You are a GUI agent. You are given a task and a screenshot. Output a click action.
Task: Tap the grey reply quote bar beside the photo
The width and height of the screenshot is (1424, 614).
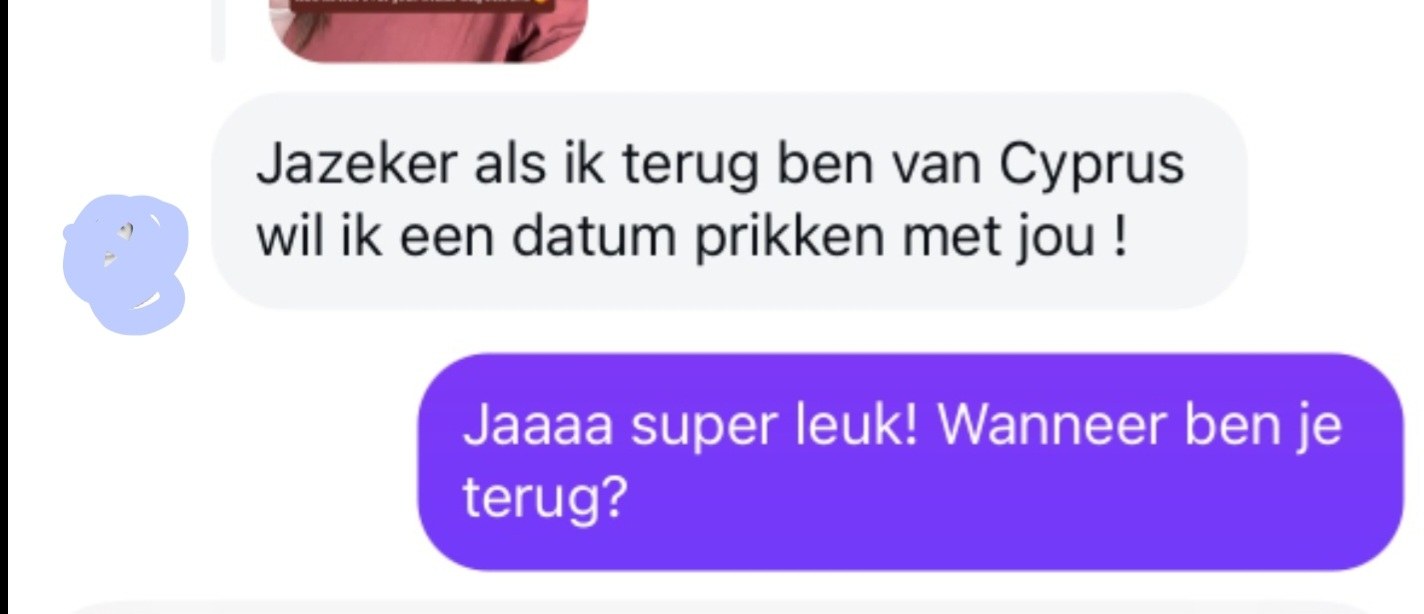217,30
